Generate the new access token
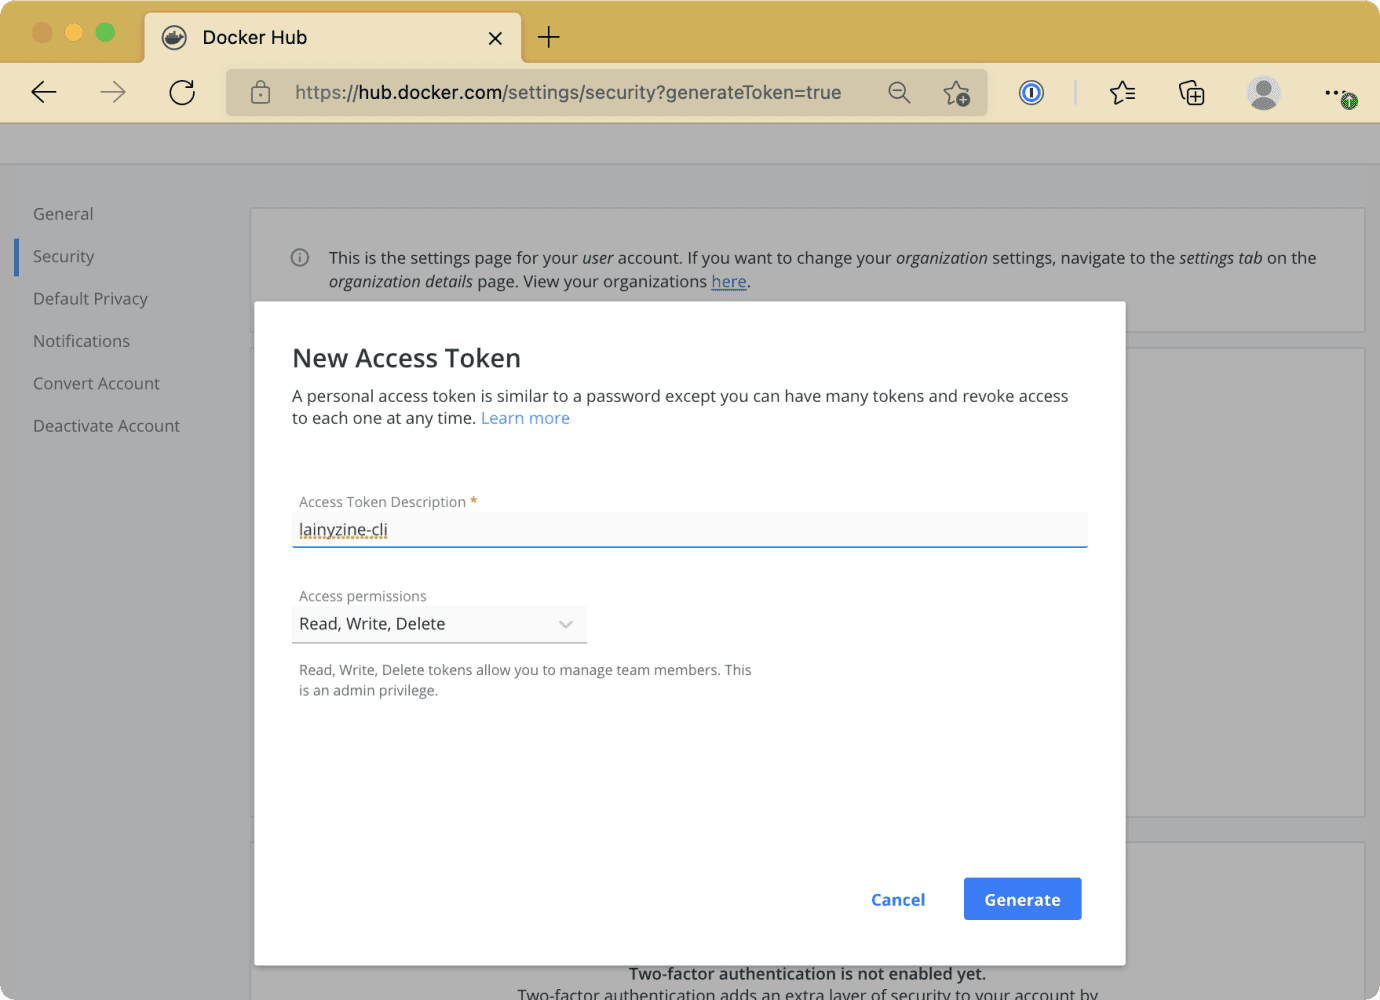 [x=1022, y=899]
